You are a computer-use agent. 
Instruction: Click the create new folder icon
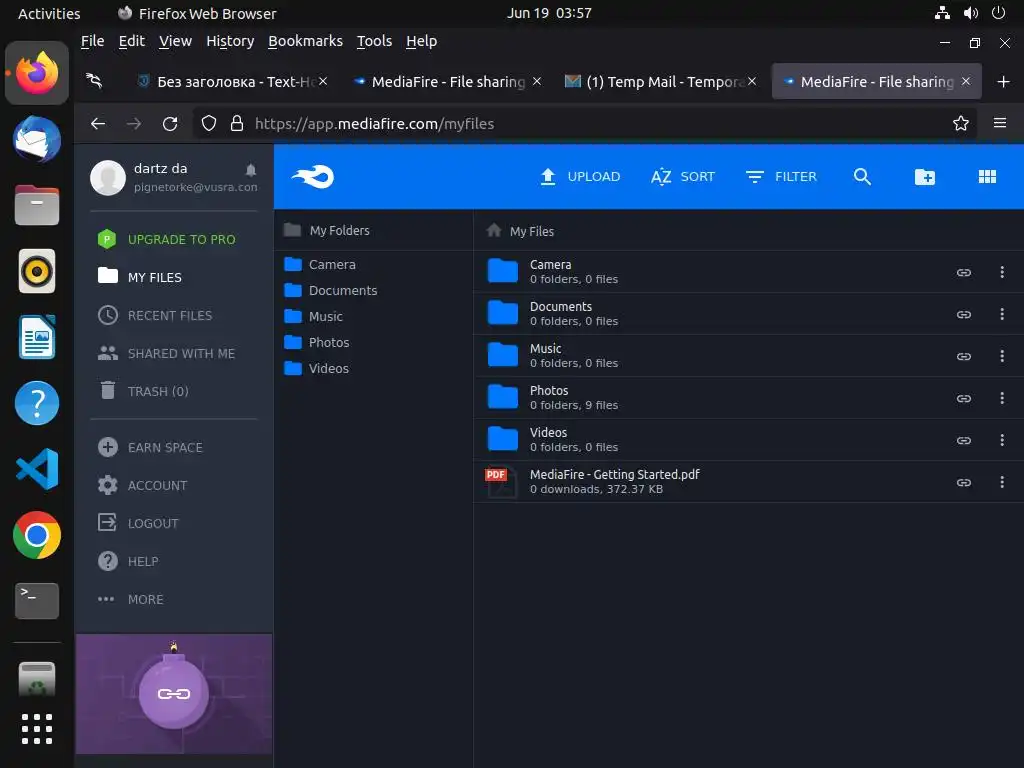click(x=925, y=176)
